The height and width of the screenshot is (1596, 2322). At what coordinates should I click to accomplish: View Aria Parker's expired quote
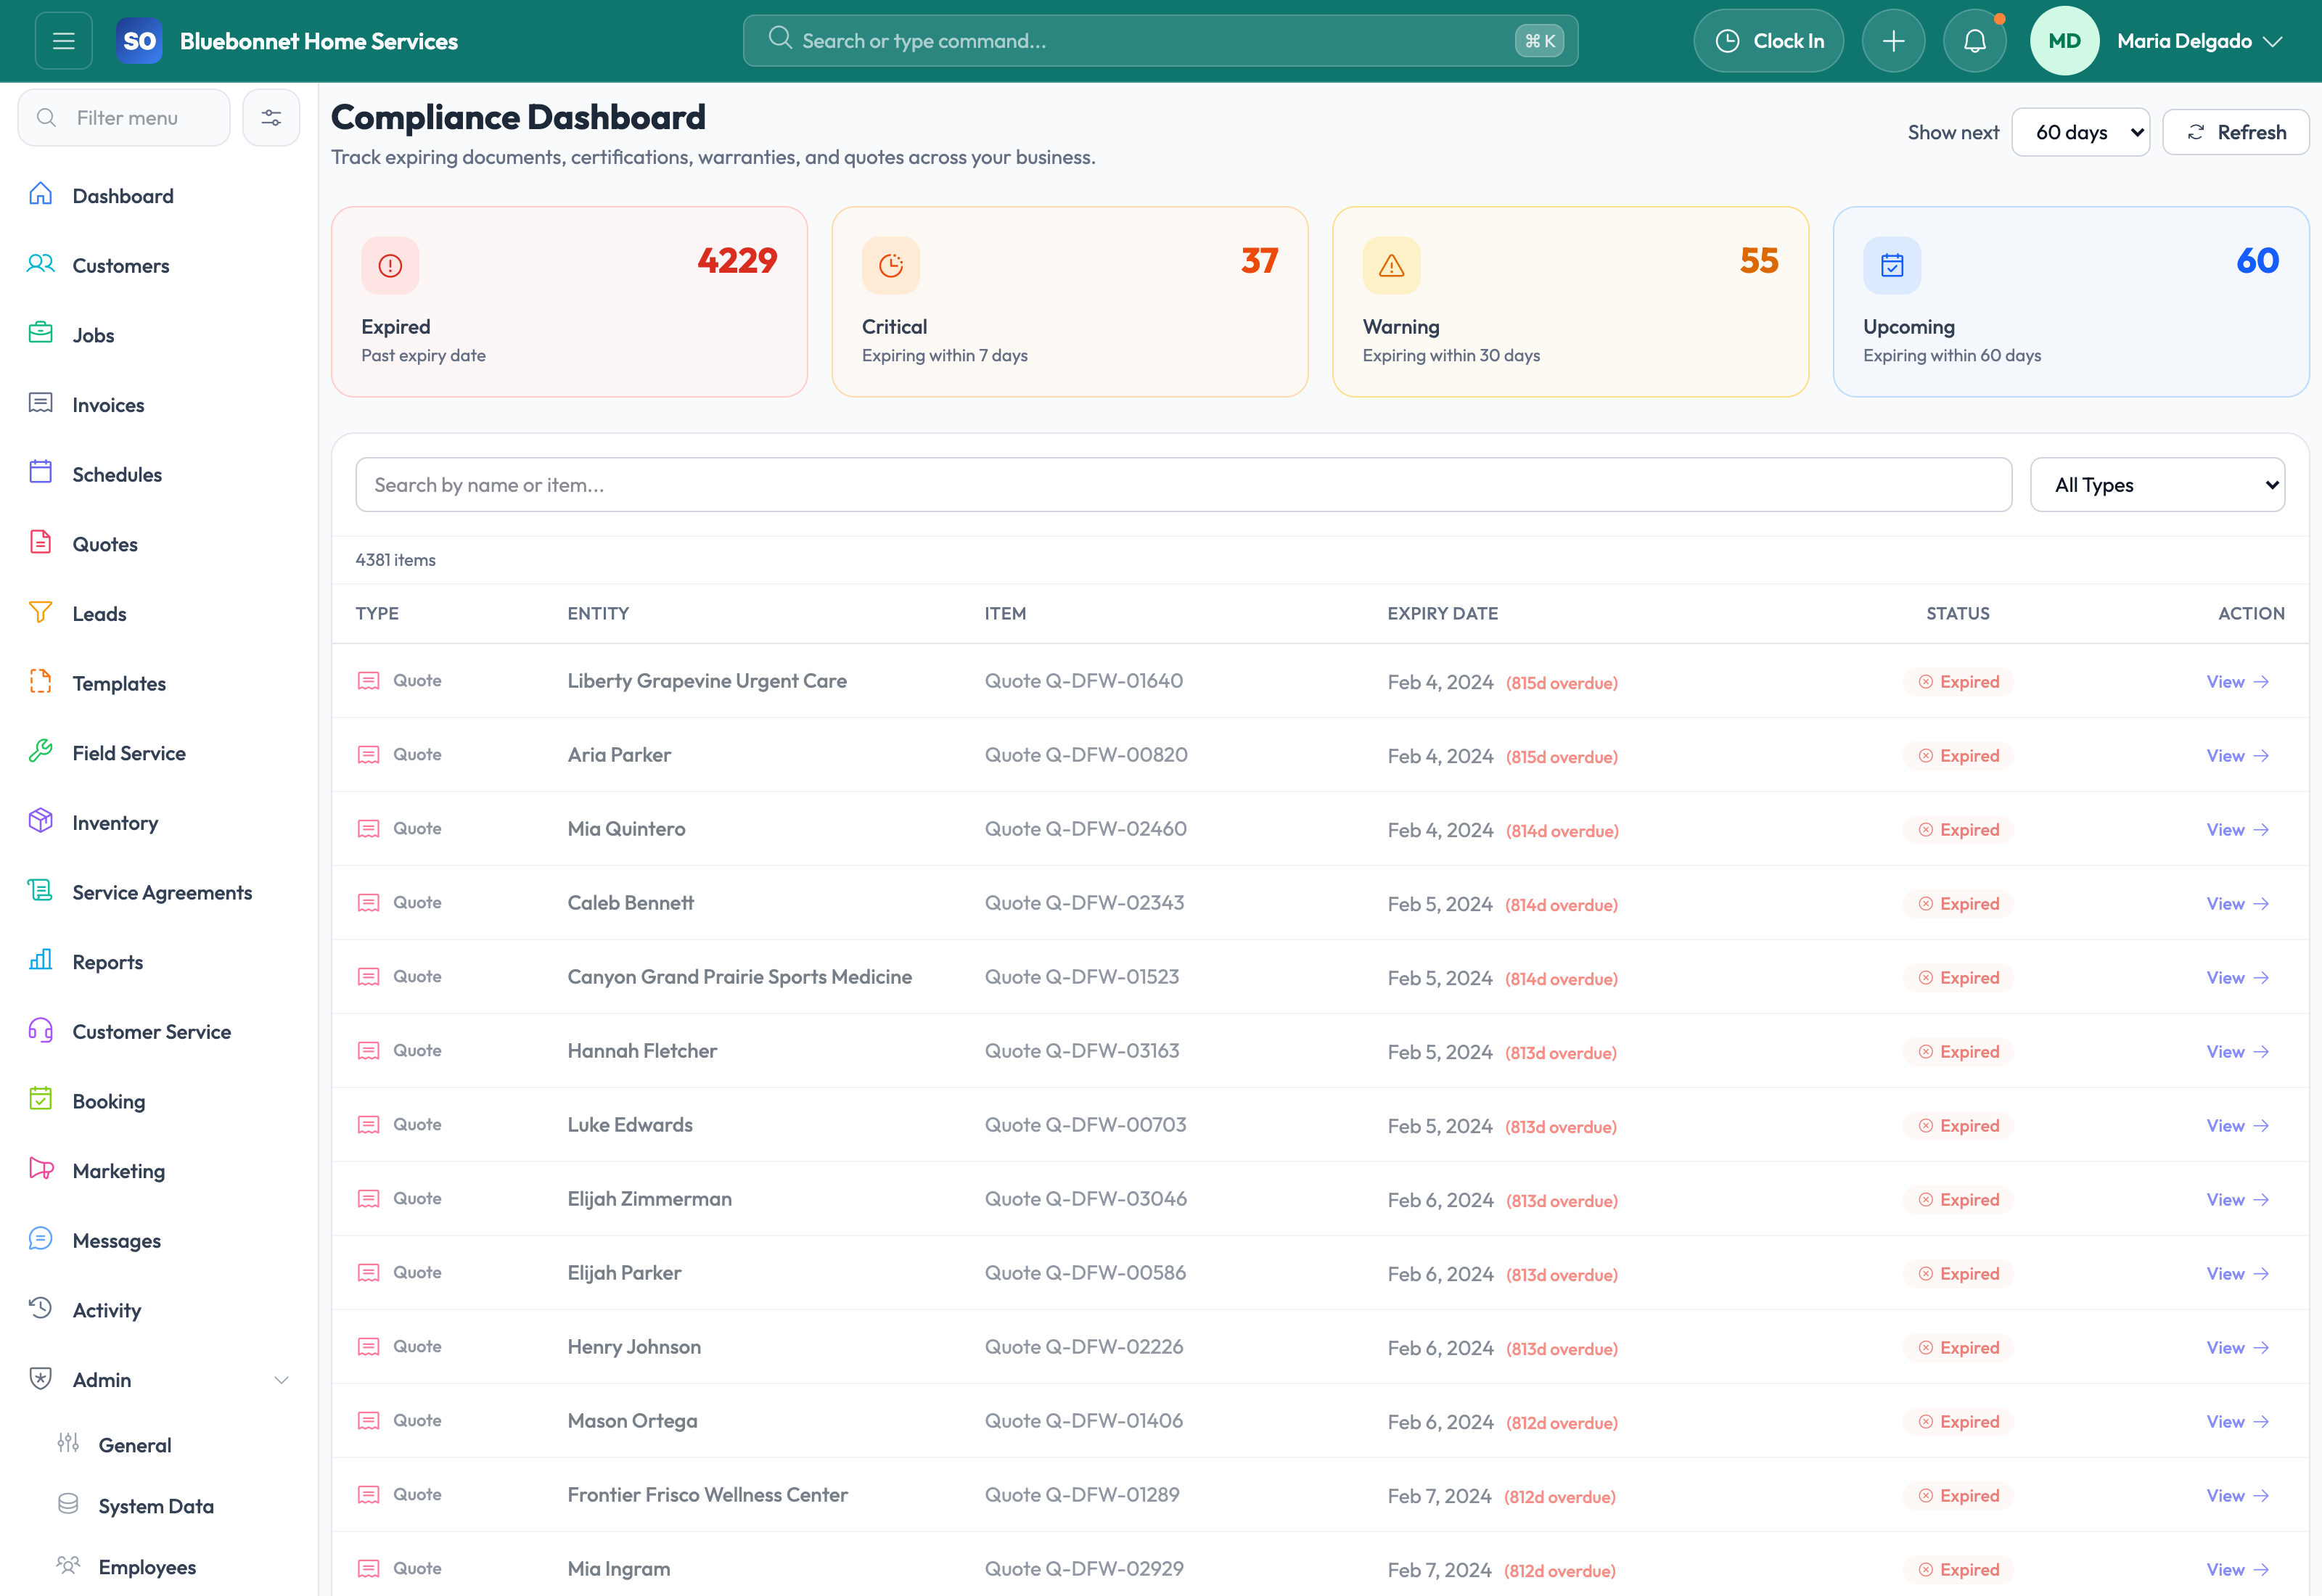[2237, 756]
